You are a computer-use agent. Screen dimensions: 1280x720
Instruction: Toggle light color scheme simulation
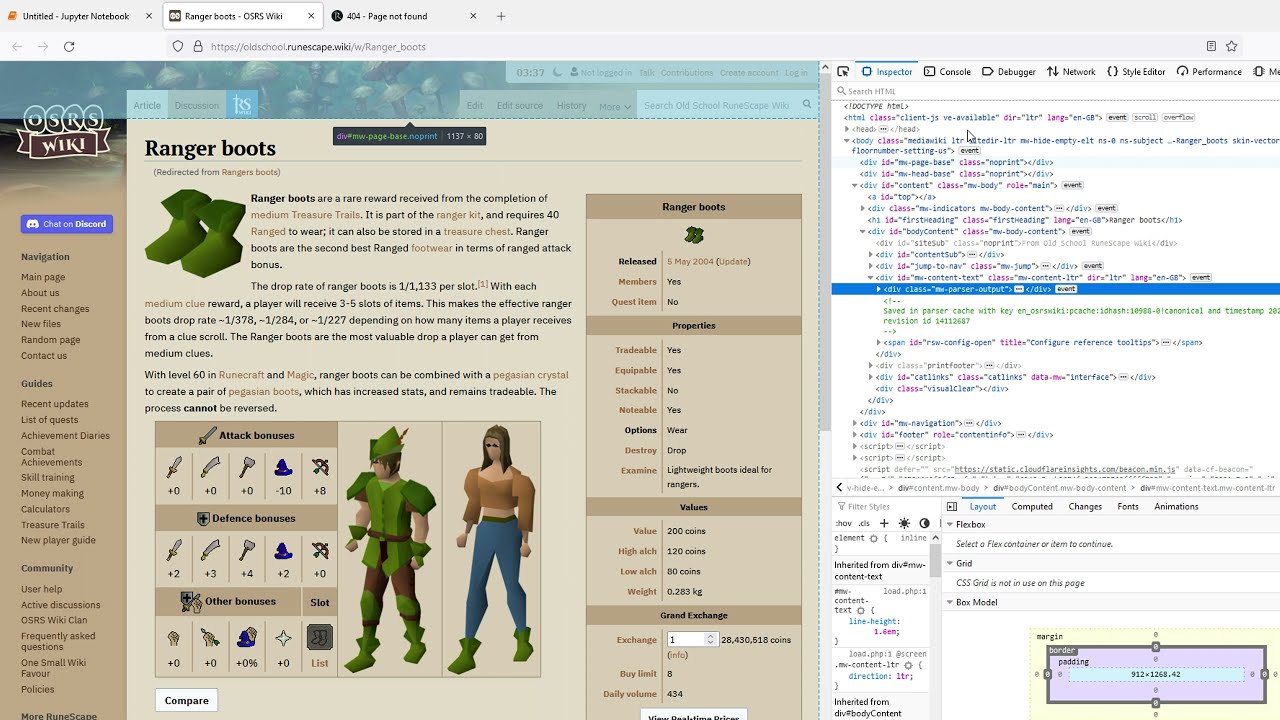point(905,523)
